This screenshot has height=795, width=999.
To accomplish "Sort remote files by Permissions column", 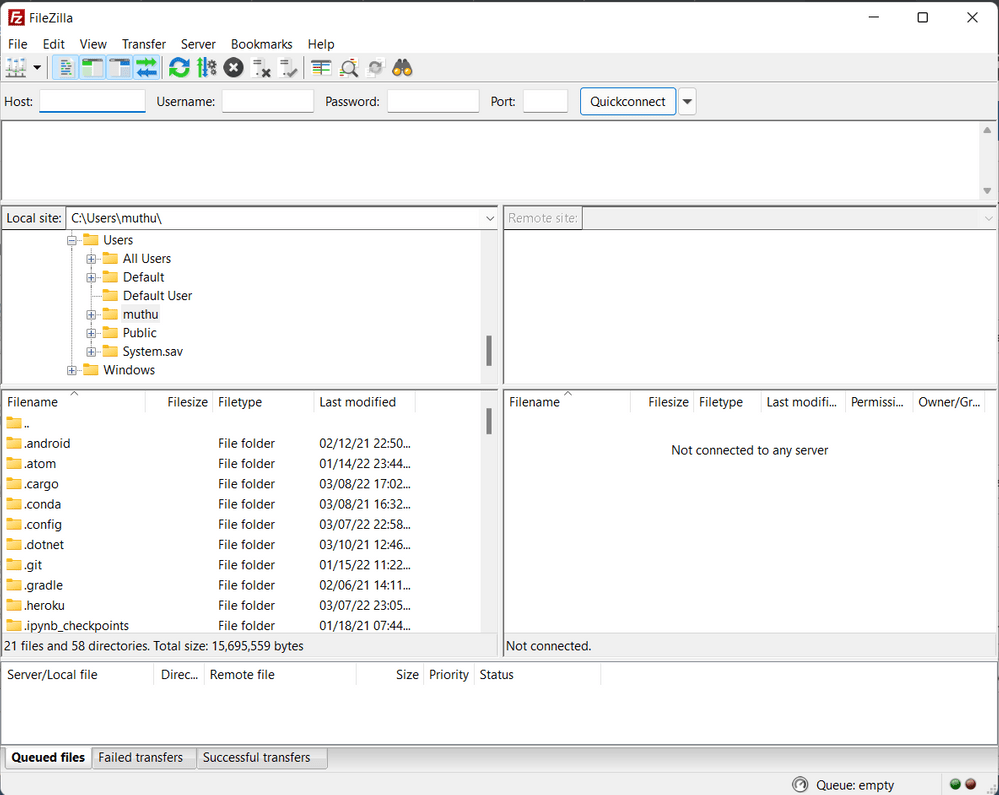I will (878, 402).
